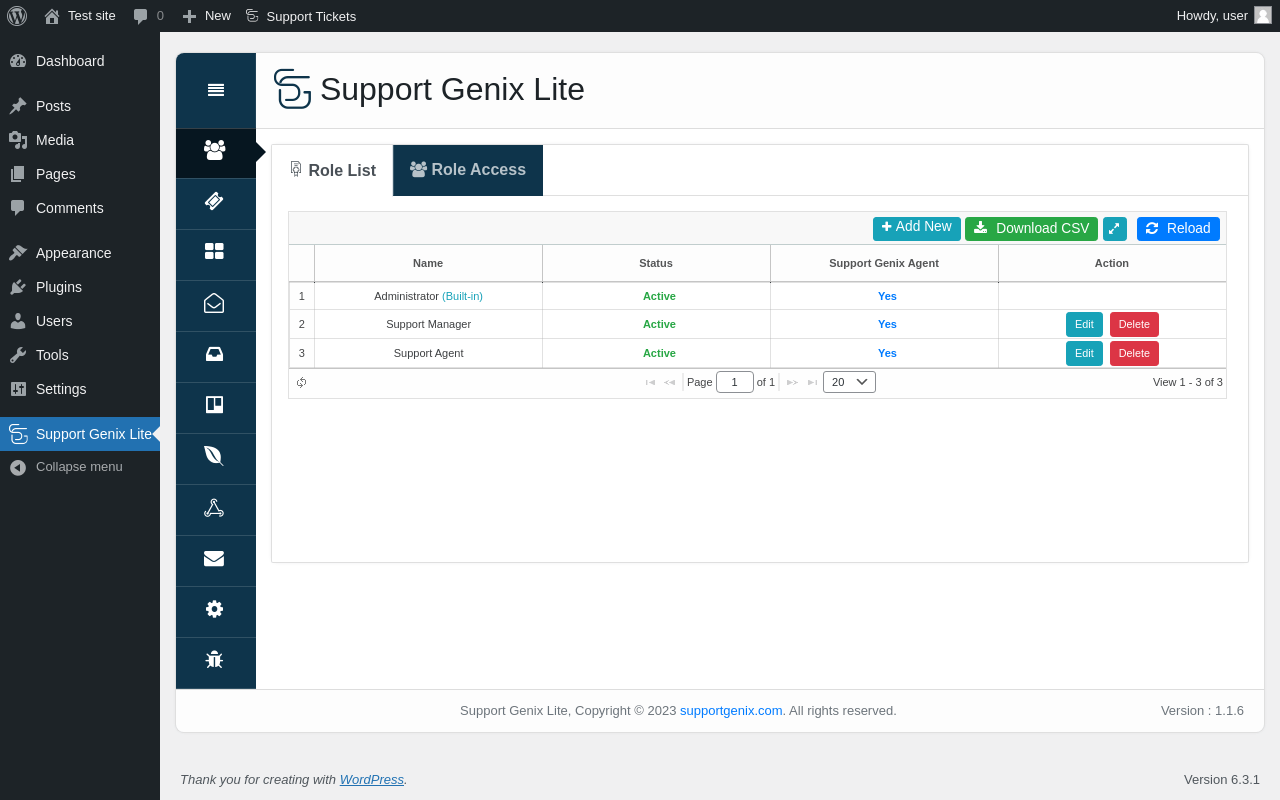Image resolution: width=1280 pixels, height=800 pixels.
Task: Open the New content menu in the admin bar
Action: tap(206, 16)
